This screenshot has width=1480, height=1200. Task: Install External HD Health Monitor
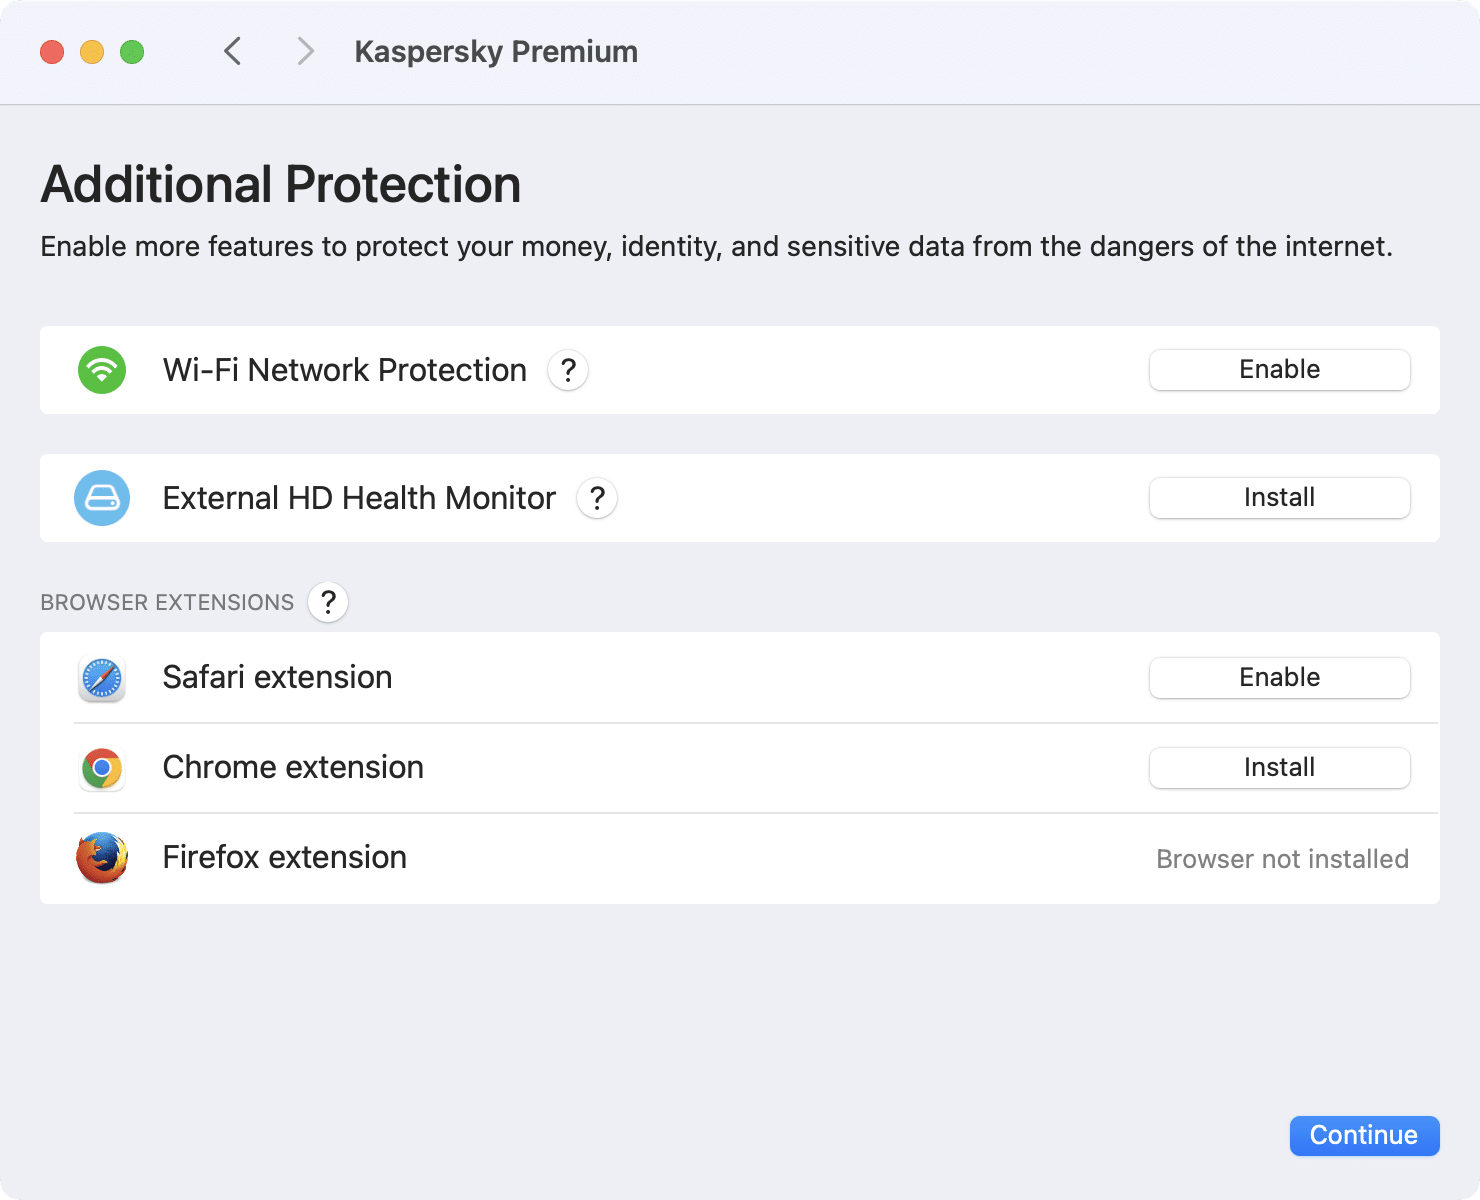(1279, 497)
